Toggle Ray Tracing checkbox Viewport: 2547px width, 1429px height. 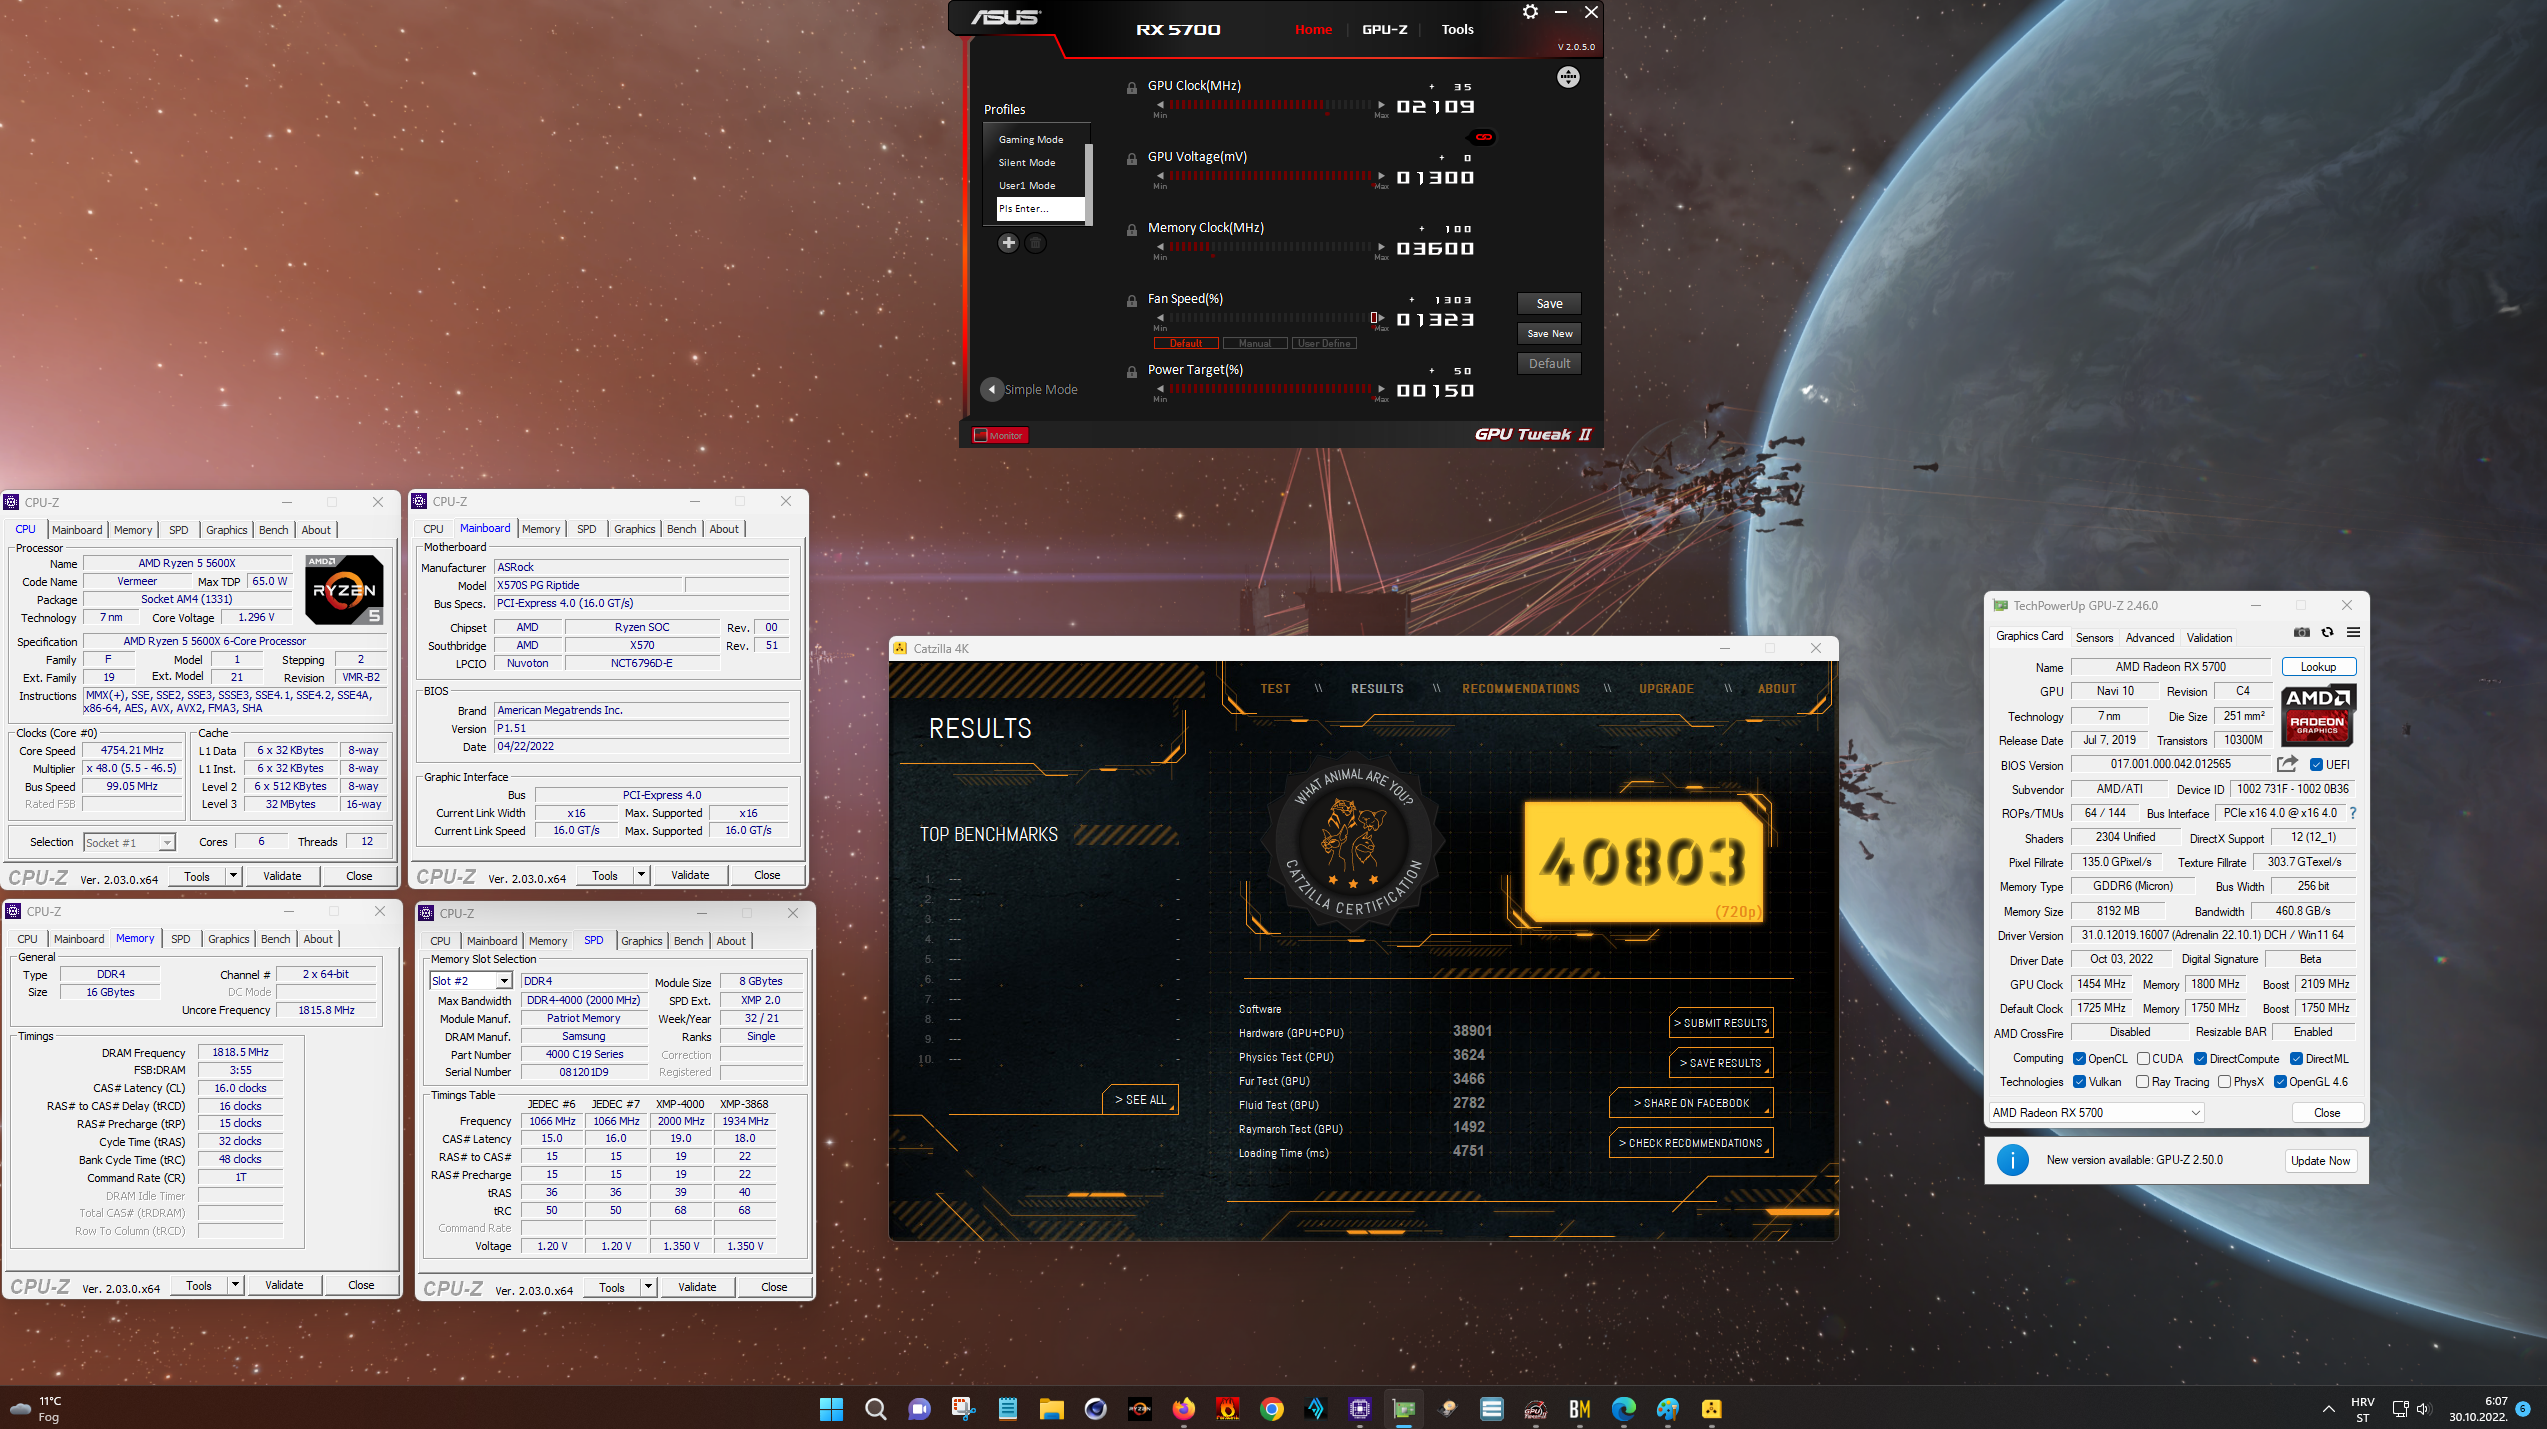2142,1082
